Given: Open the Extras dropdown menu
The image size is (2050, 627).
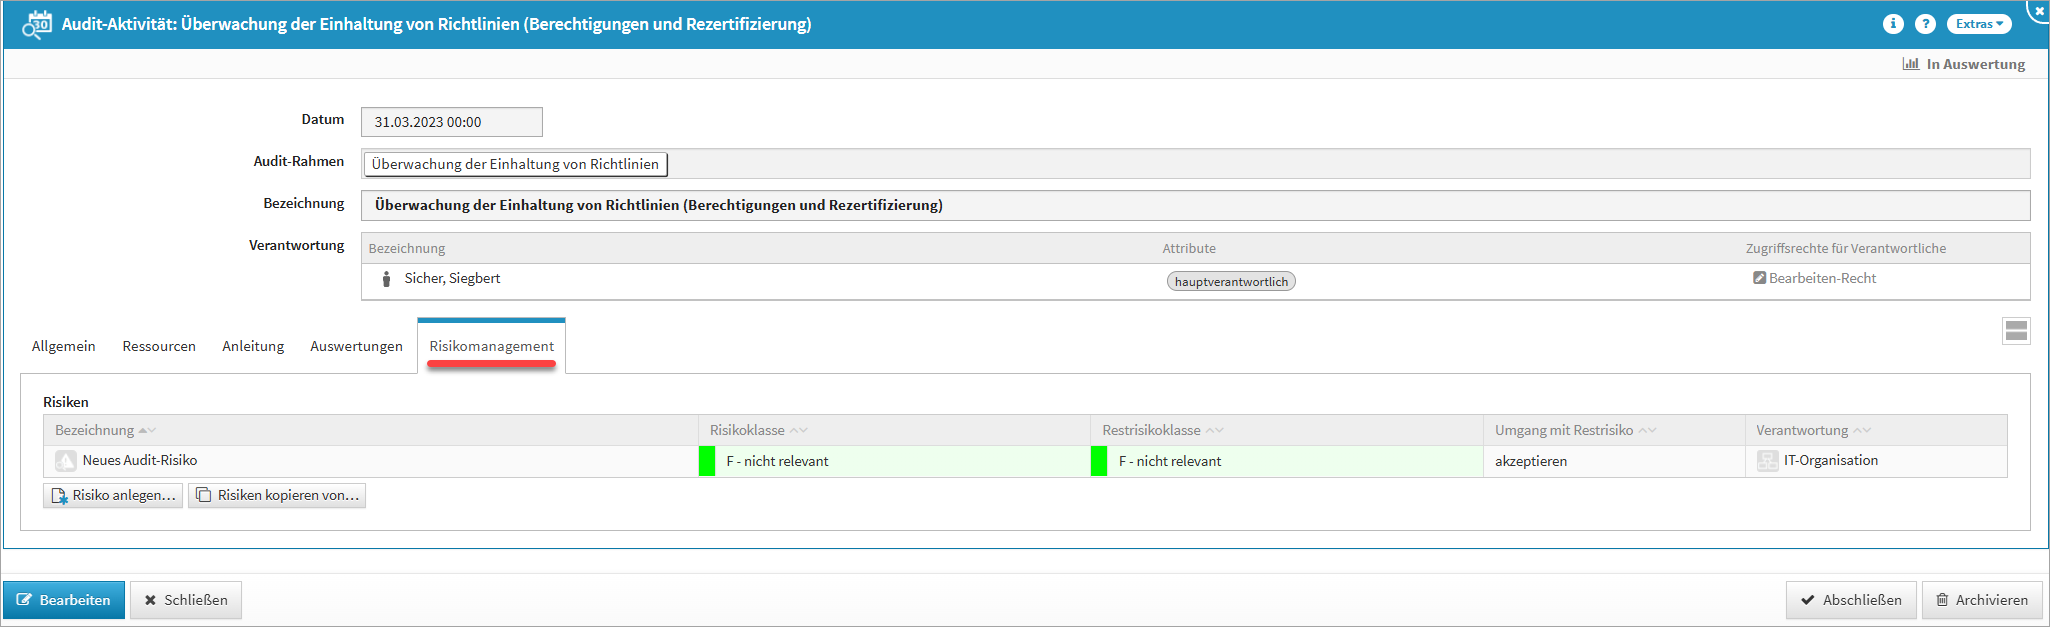Looking at the screenshot, I should pos(1978,24).
